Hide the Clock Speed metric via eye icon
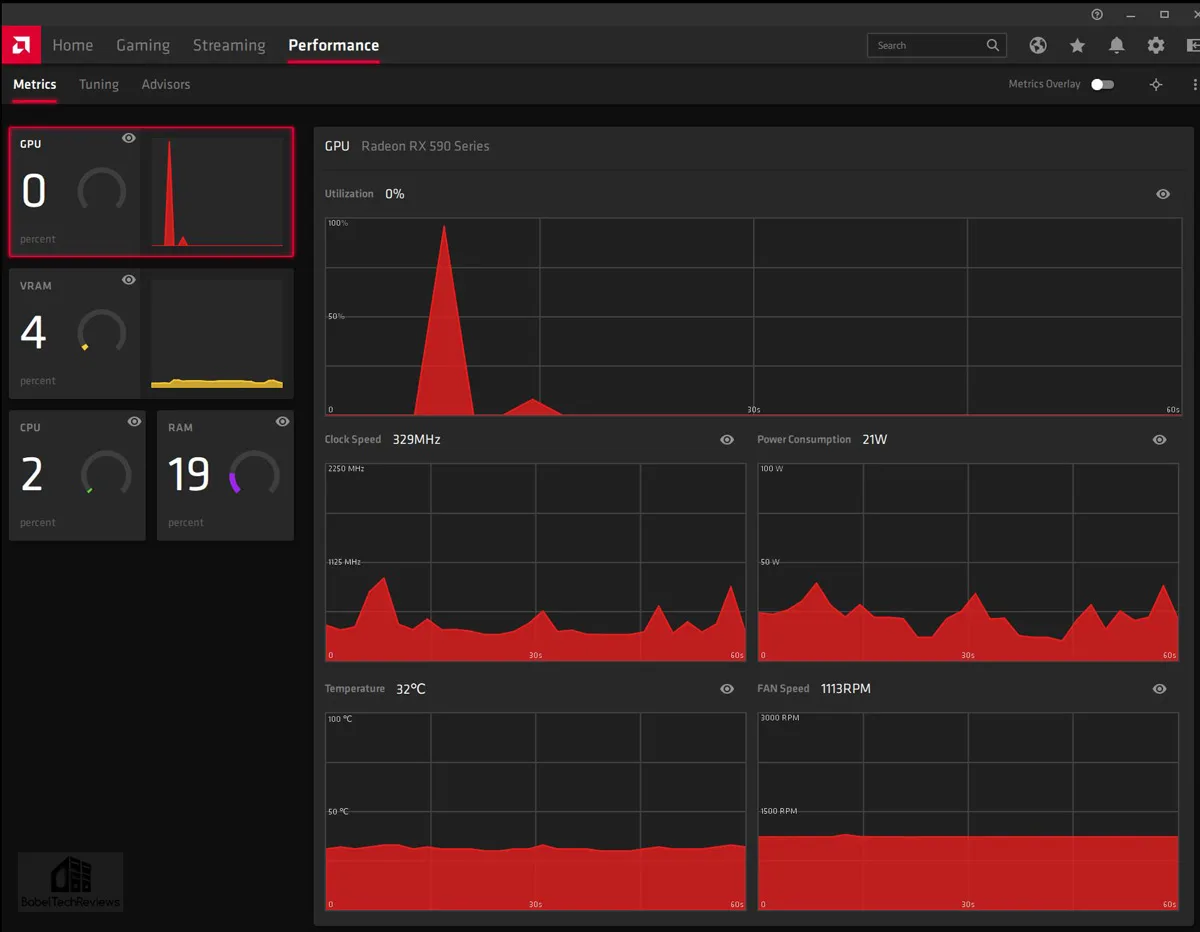Image resolution: width=1200 pixels, height=932 pixels. [727, 440]
